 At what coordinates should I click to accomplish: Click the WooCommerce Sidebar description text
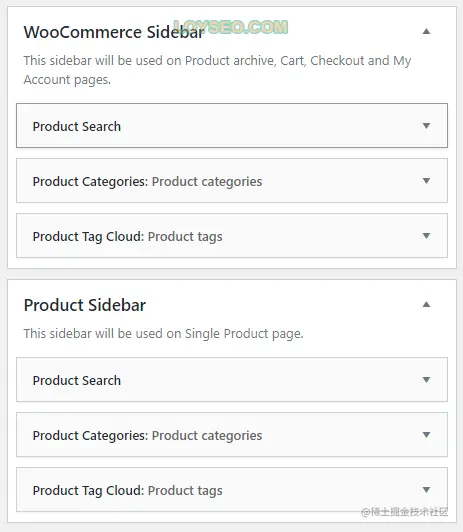(217, 70)
